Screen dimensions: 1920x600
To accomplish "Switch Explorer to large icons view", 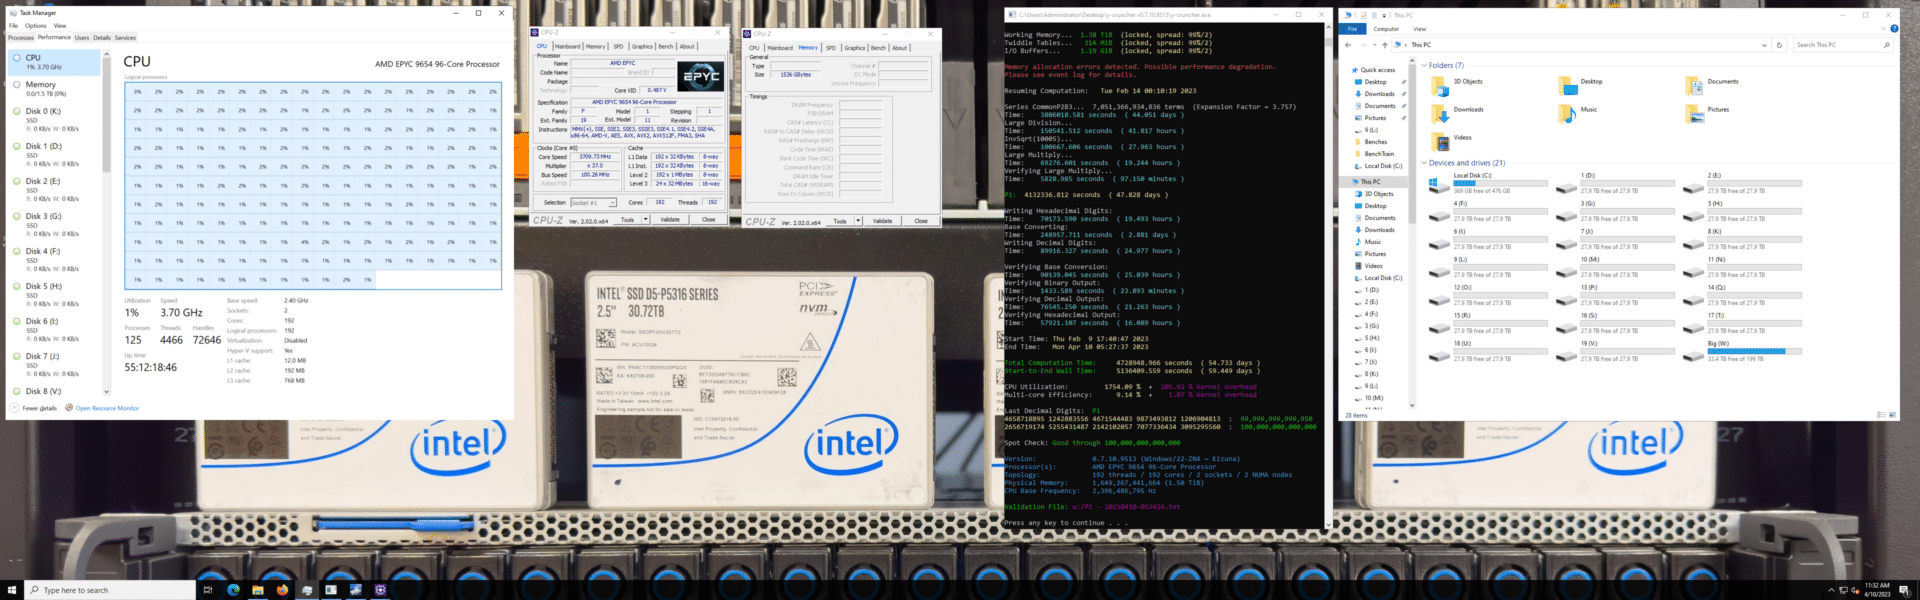I will (x=1892, y=415).
